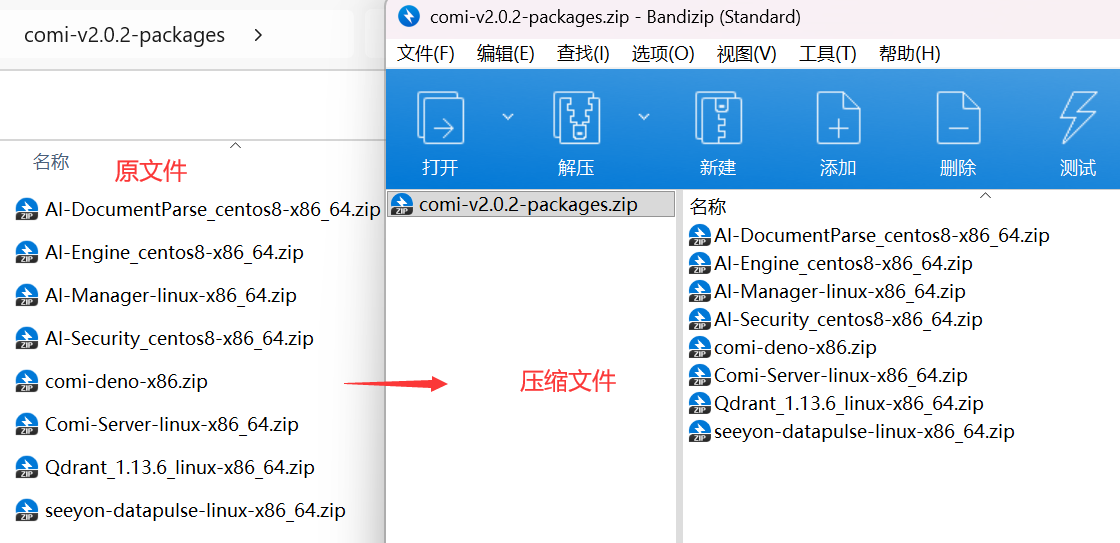Select seeyon-datapulse-linux-x86_64.zip in Explorer window
Screen dimensions: 1120x543
pyautogui.click(x=195, y=511)
